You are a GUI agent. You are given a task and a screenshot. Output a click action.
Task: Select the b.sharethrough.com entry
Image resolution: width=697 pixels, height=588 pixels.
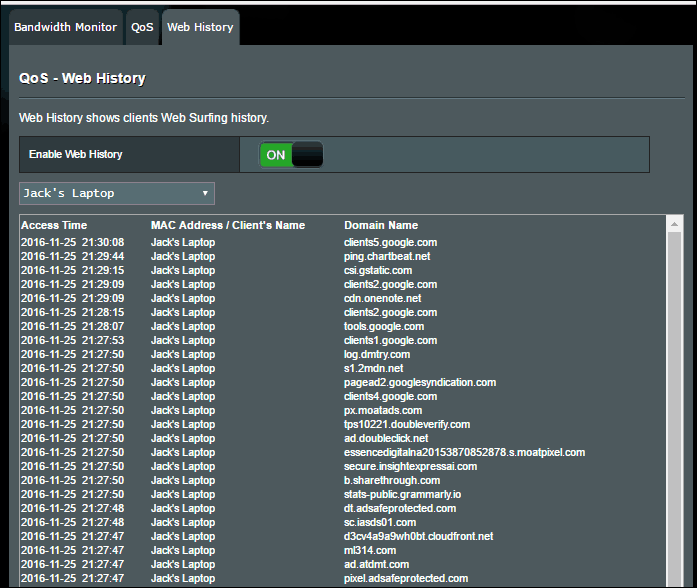pos(392,480)
